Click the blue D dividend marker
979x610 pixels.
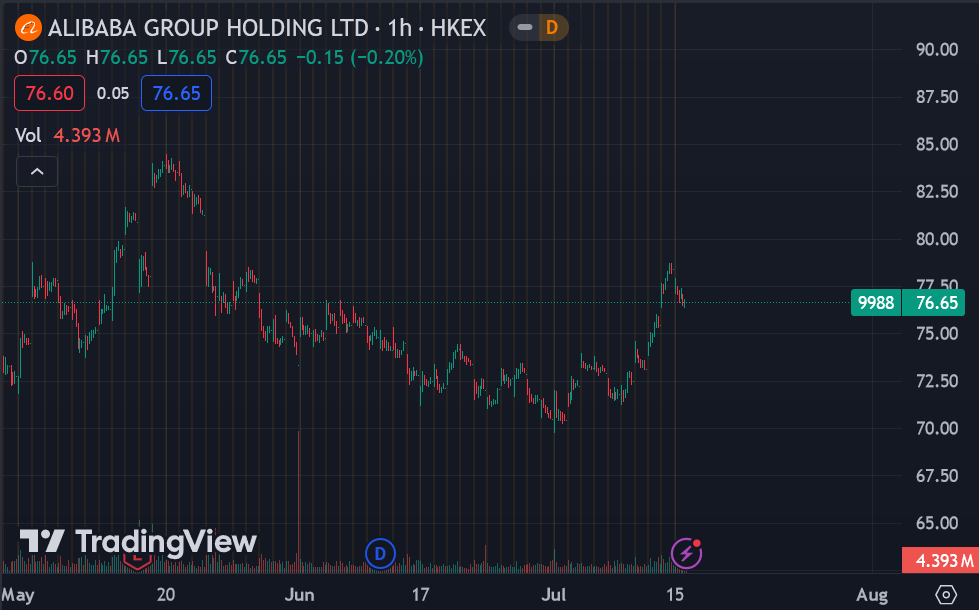pos(380,553)
